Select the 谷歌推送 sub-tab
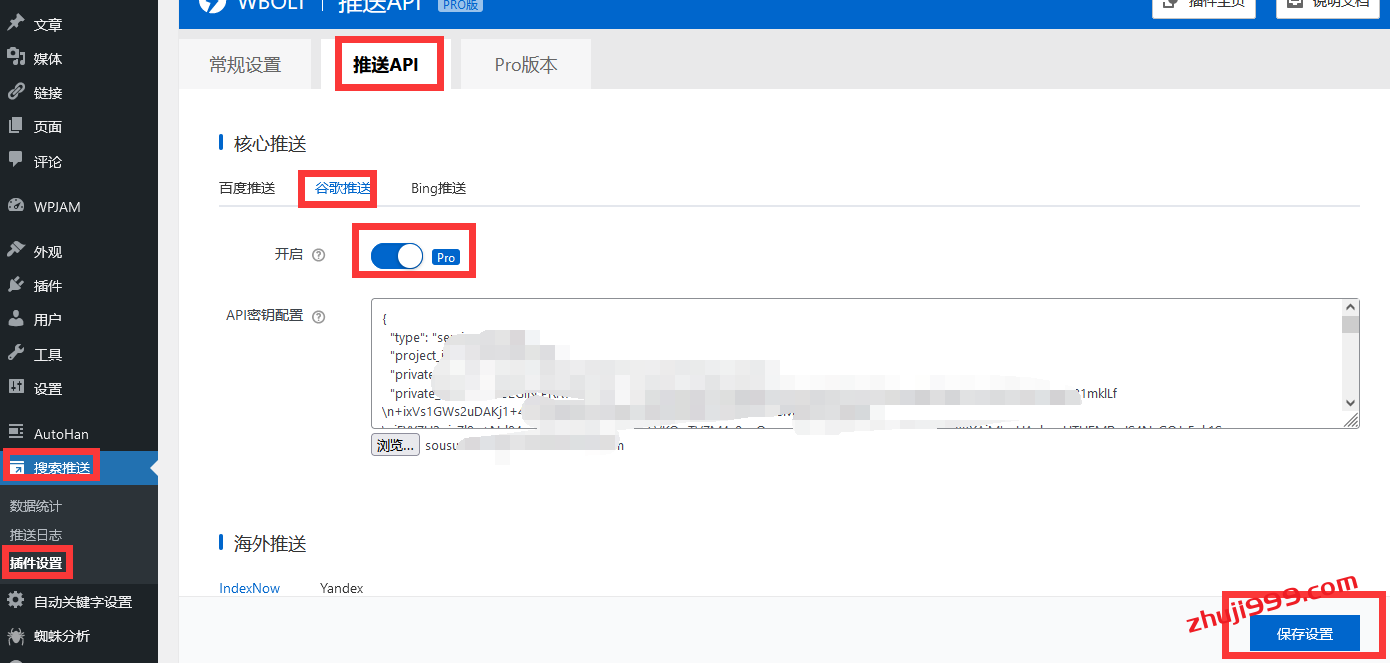The image size is (1390, 663). (x=343, y=188)
